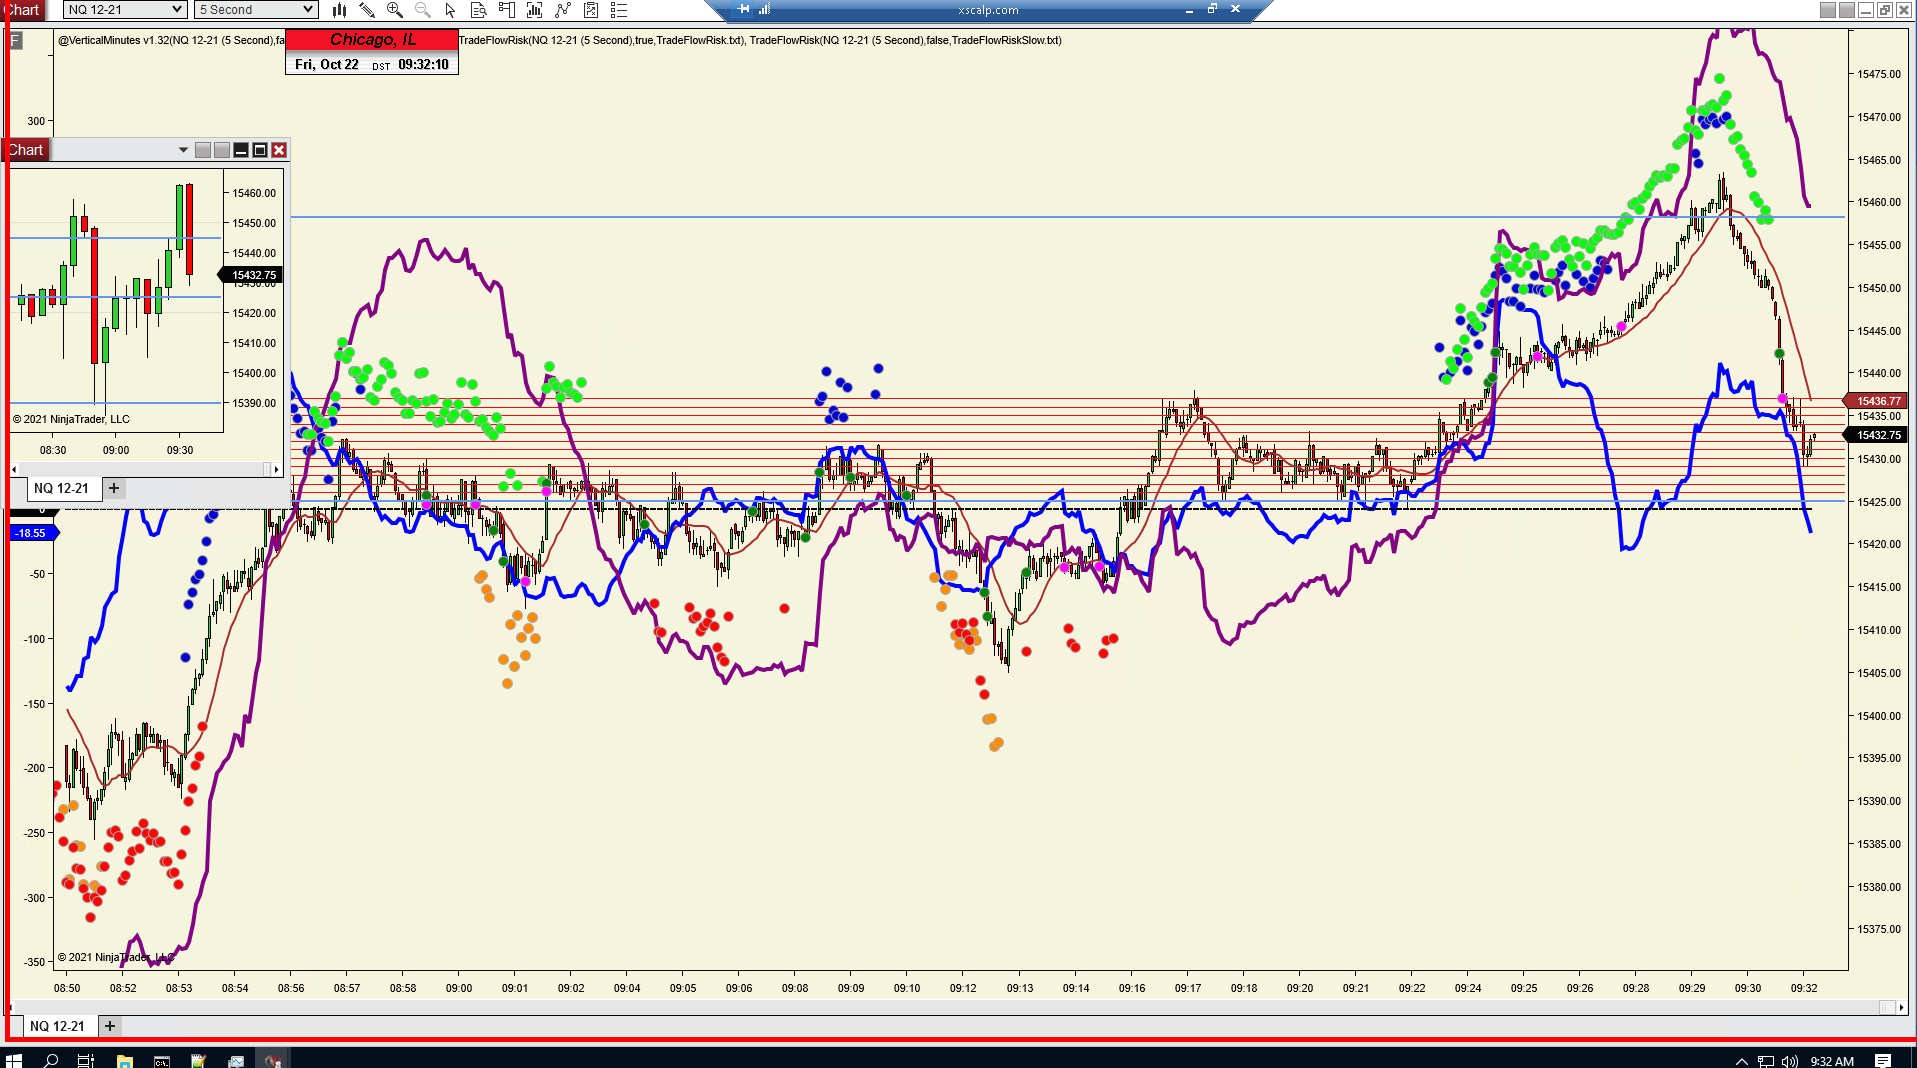Click the 15432.75 marker in small chart

coord(252,275)
